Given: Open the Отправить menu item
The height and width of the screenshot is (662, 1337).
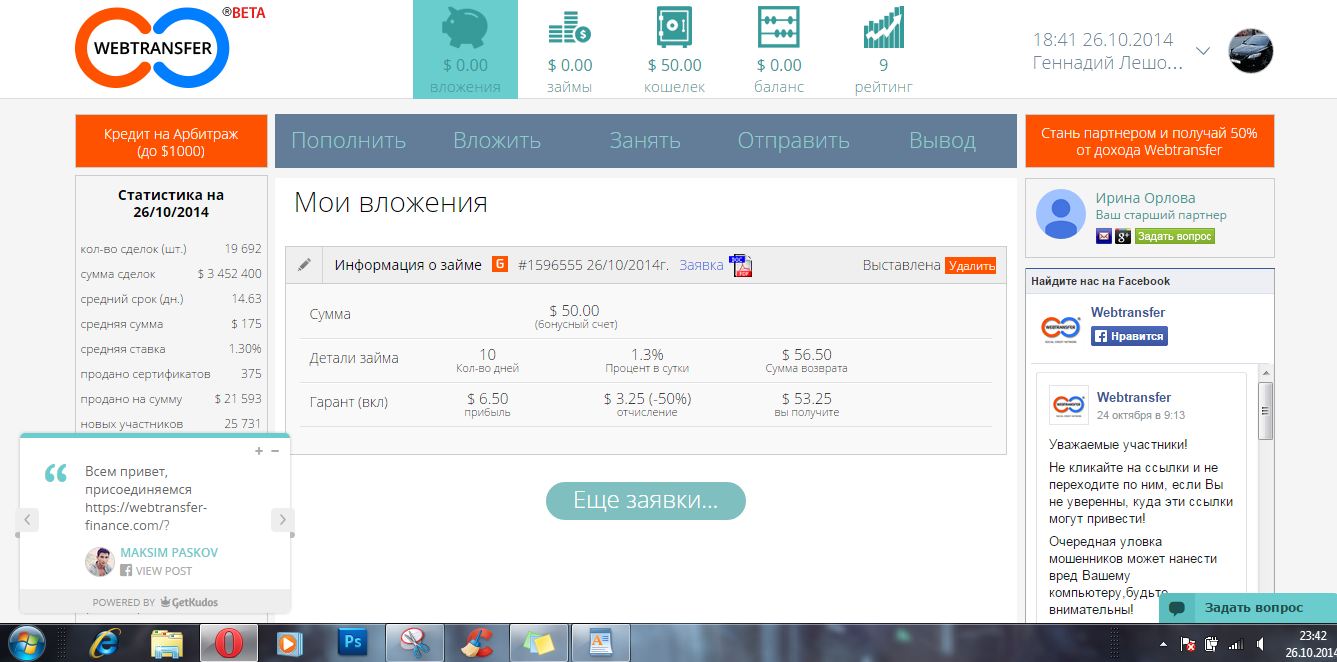Looking at the screenshot, I should [794, 141].
